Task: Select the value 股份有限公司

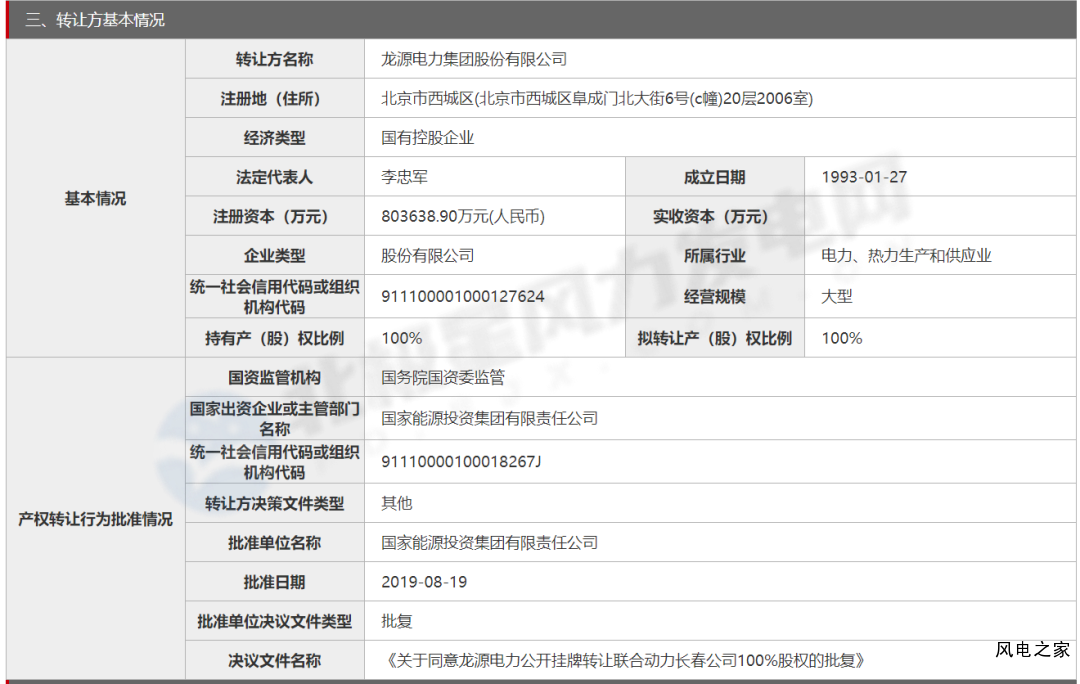Action: coord(428,256)
